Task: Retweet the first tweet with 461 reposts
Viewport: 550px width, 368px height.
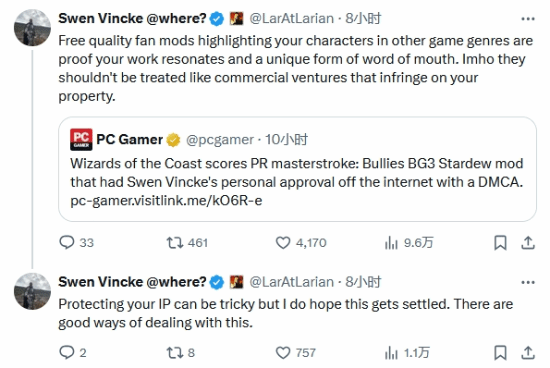Action: [187, 242]
